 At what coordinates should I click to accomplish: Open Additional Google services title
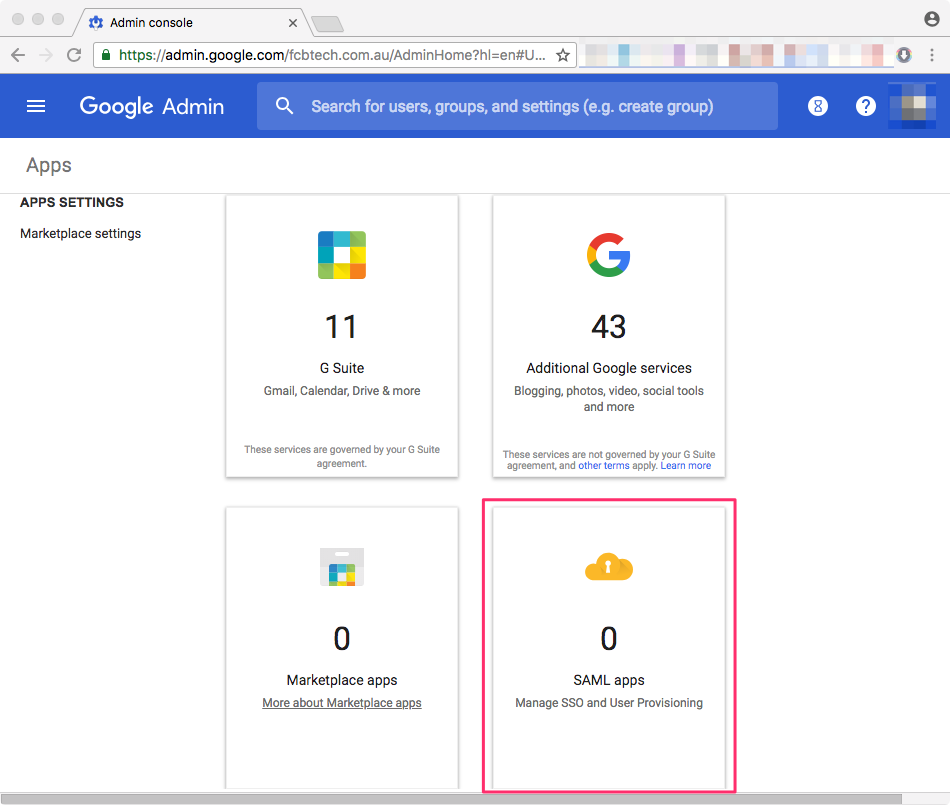[x=609, y=368]
